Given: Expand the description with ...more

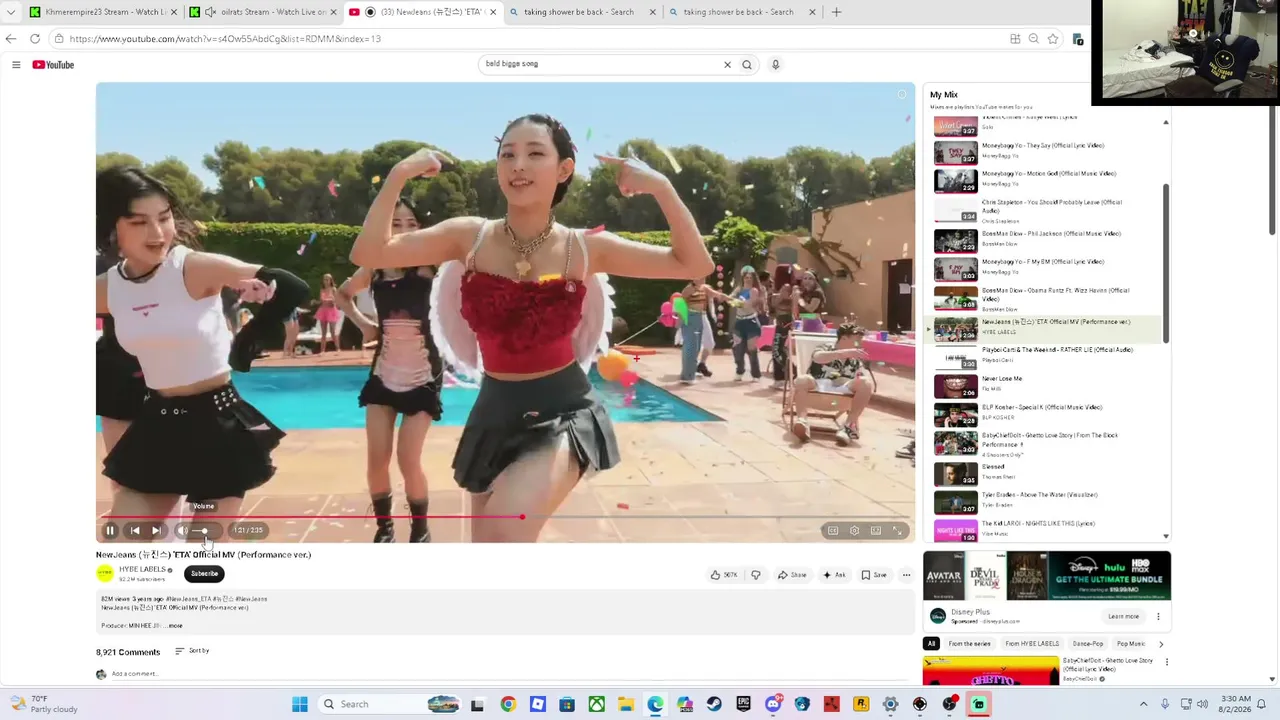Looking at the screenshot, I should (x=174, y=626).
